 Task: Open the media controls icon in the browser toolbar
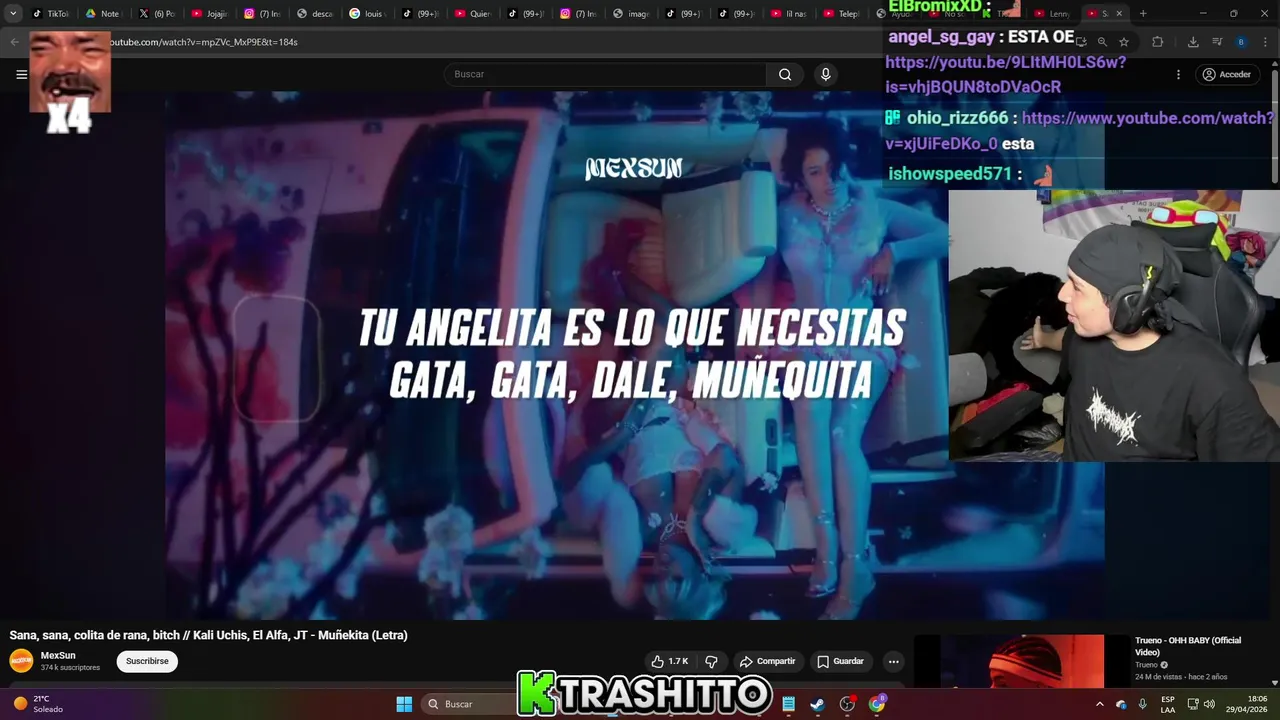point(1217,42)
